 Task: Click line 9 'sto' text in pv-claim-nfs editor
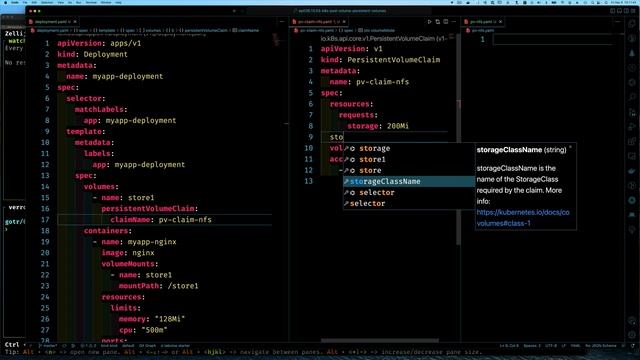click(337, 137)
